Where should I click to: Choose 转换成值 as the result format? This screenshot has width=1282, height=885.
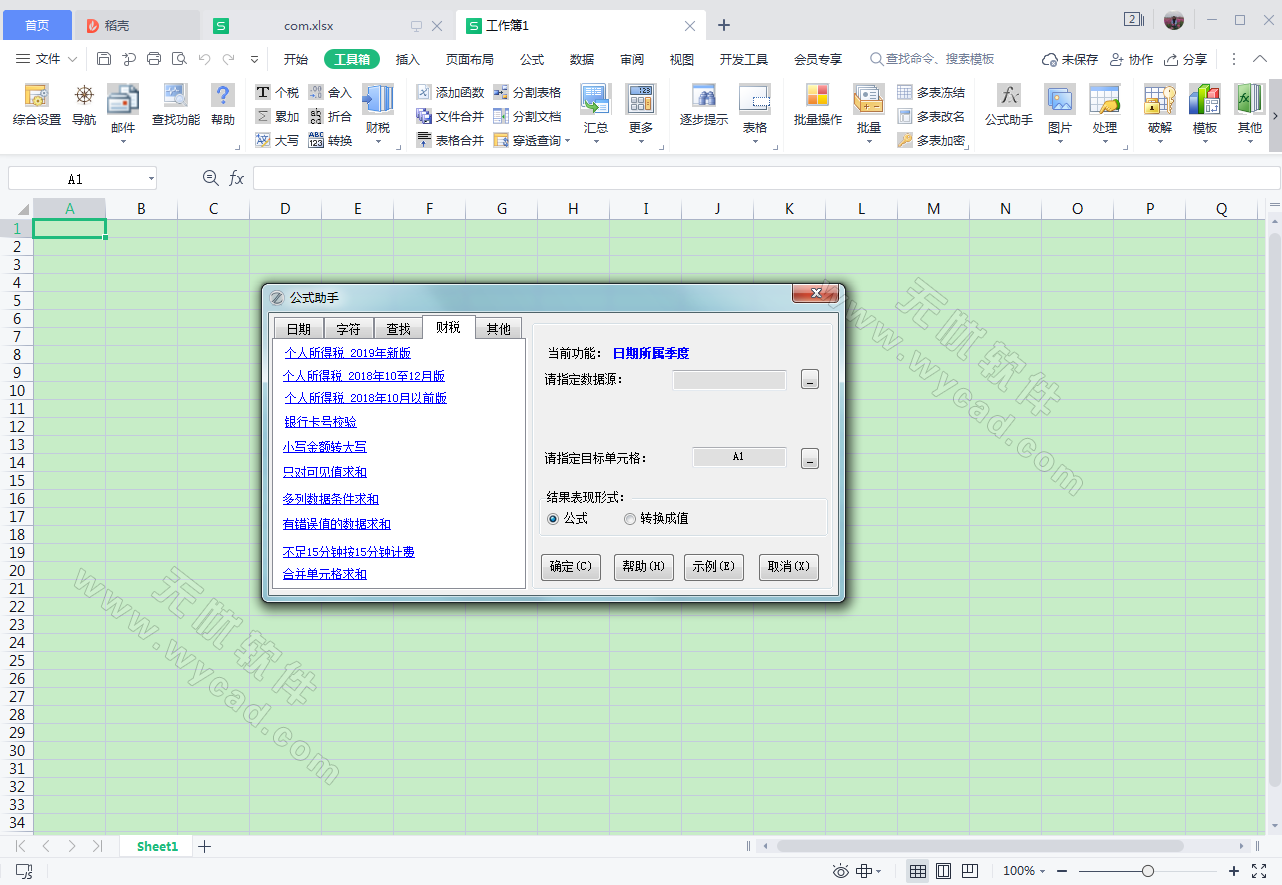[630, 518]
